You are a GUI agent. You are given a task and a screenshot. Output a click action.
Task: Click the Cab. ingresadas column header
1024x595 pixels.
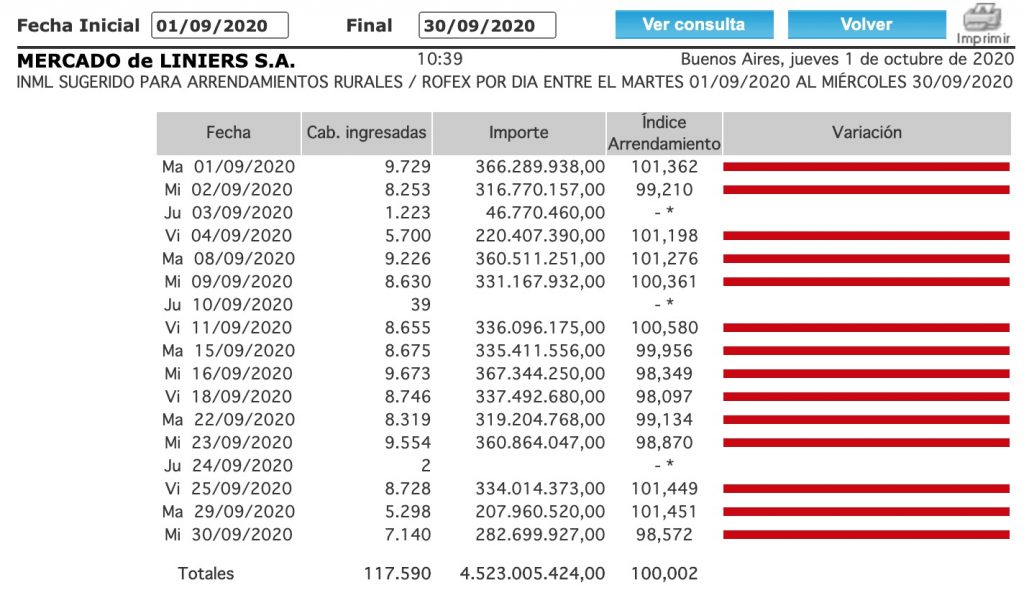point(366,132)
